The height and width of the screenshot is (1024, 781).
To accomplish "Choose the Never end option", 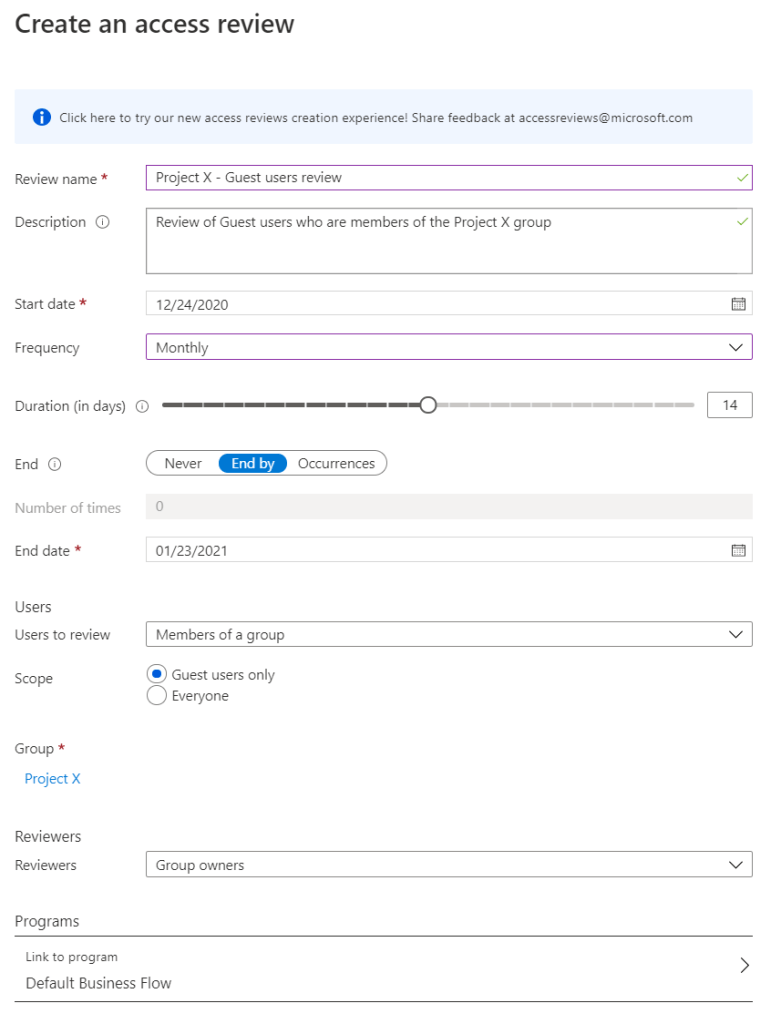I will point(183,463).
